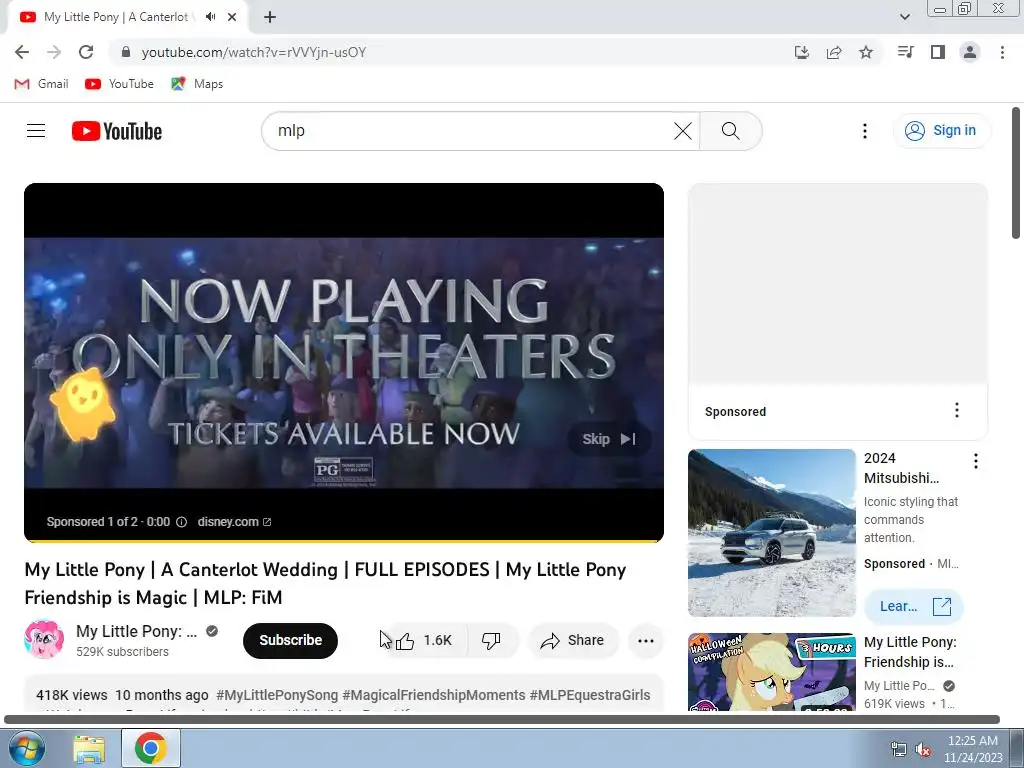Click the #MyLittlePonySong hashtag
Viewport: 1024px width, 768px height.
pyautogui.click(x=277, y=695)
